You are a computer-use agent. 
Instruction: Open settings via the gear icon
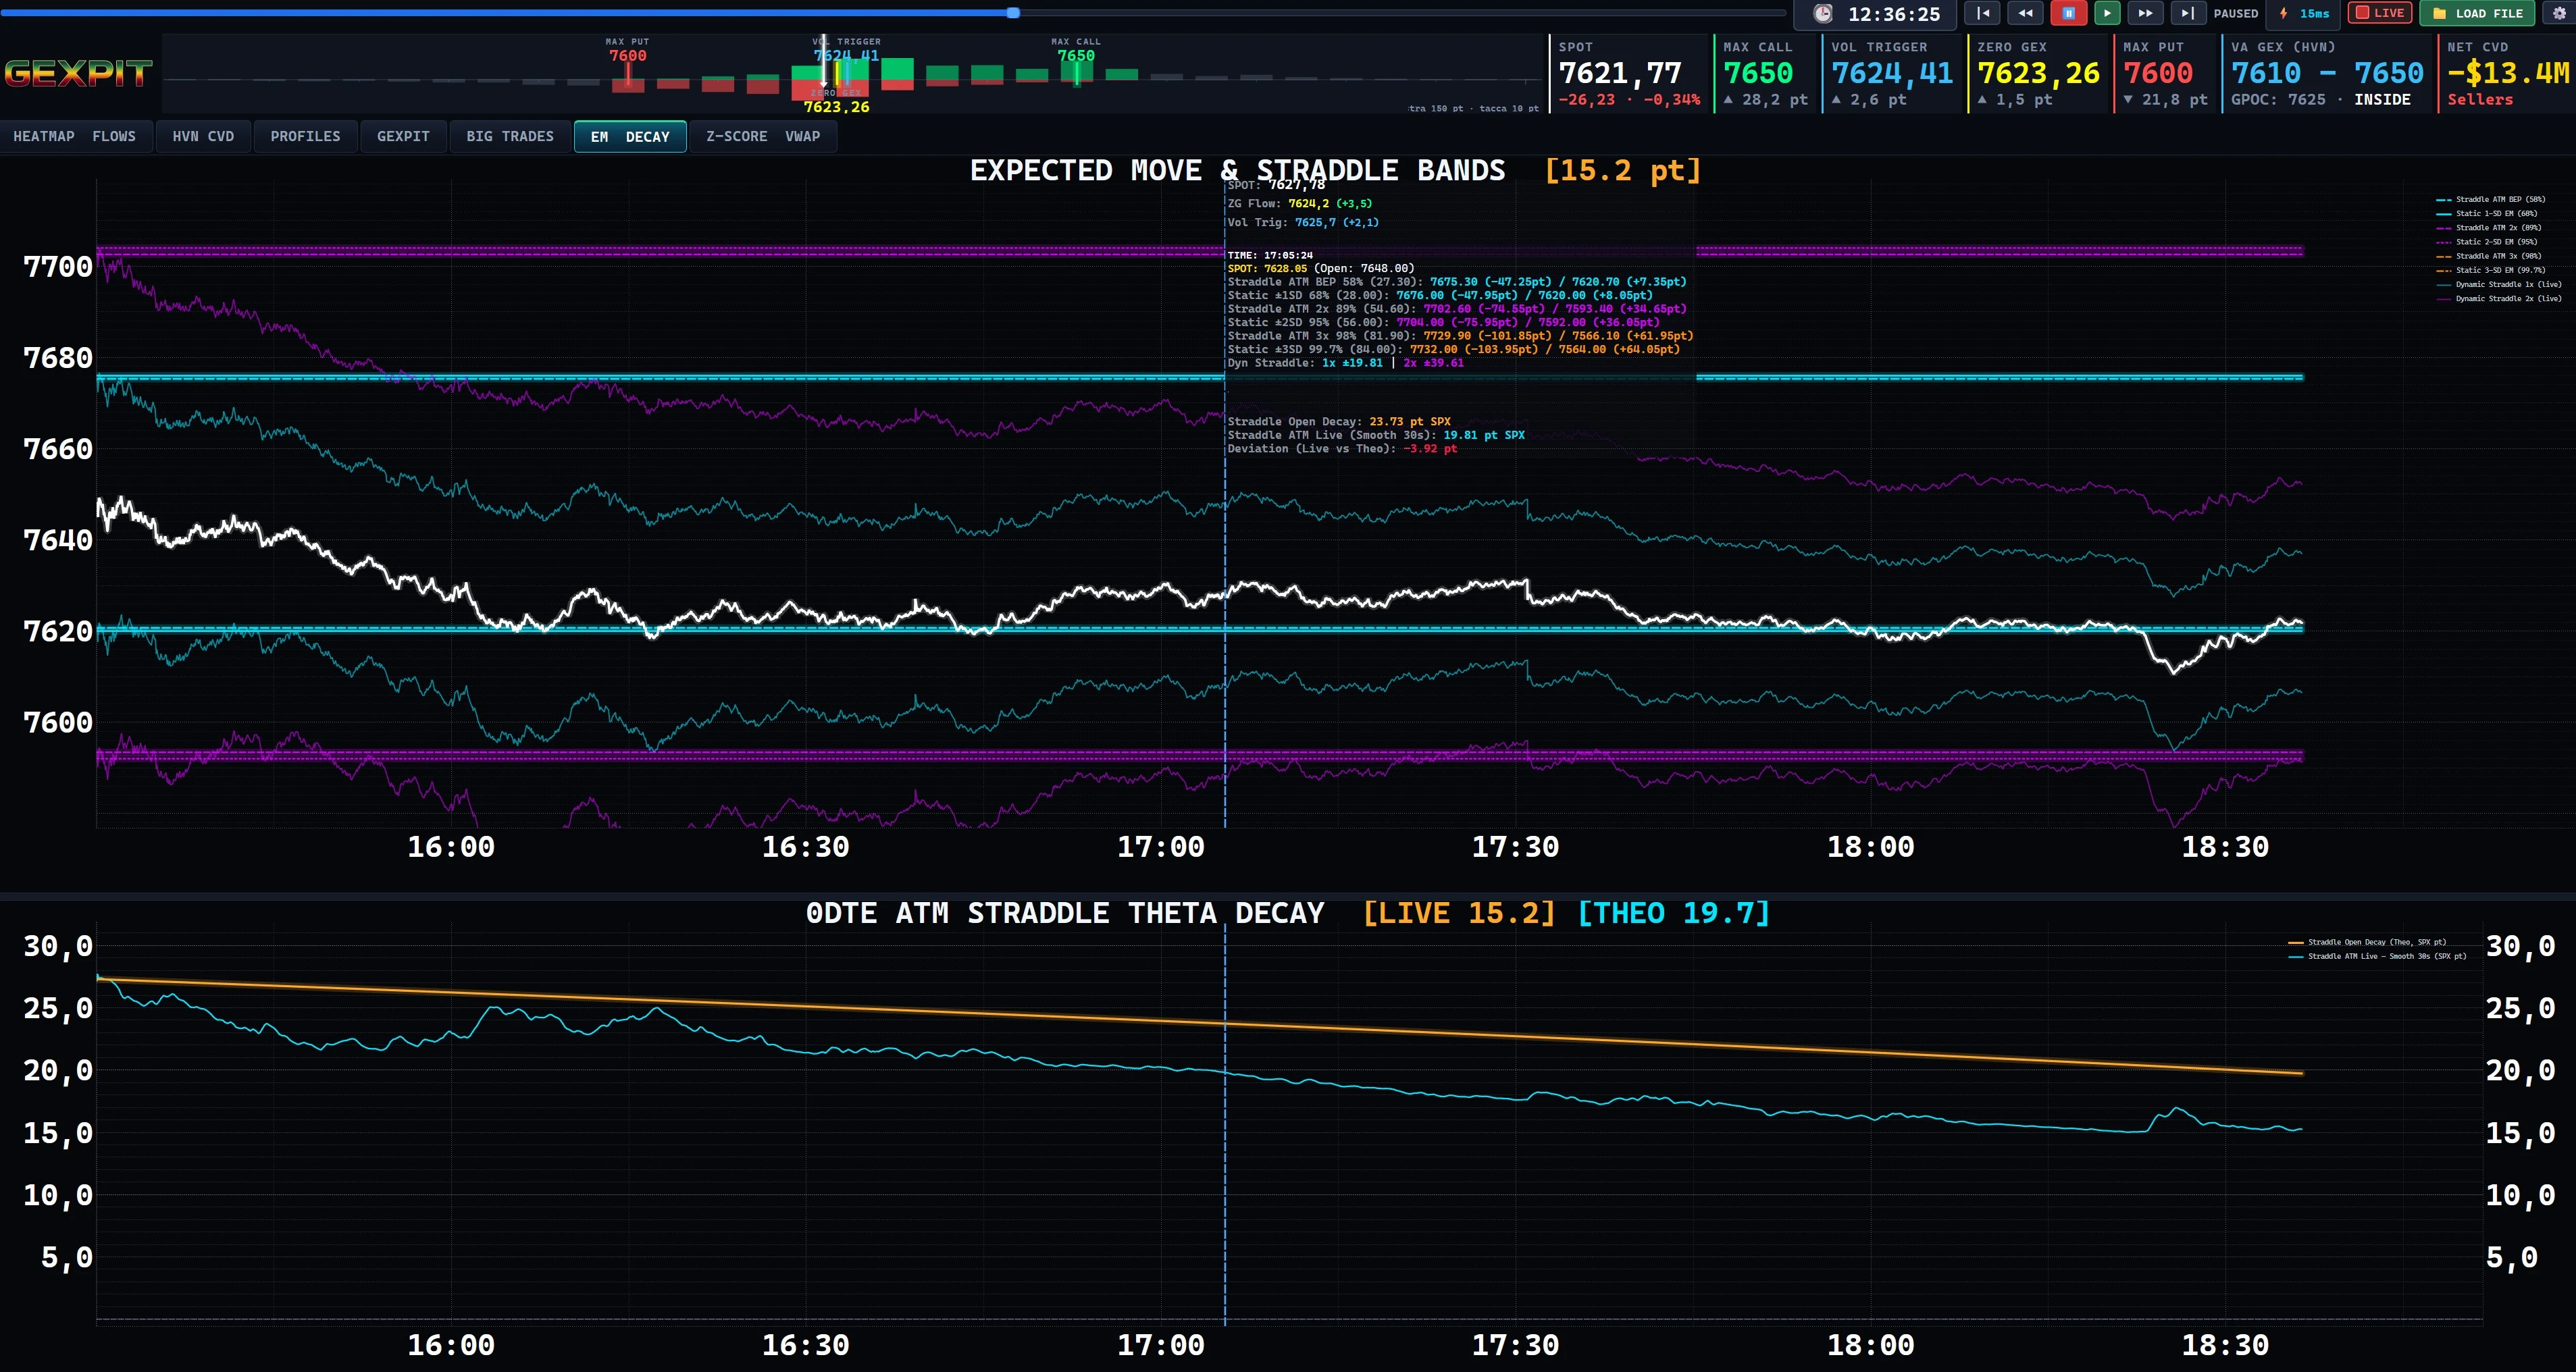click(2560, 13)
